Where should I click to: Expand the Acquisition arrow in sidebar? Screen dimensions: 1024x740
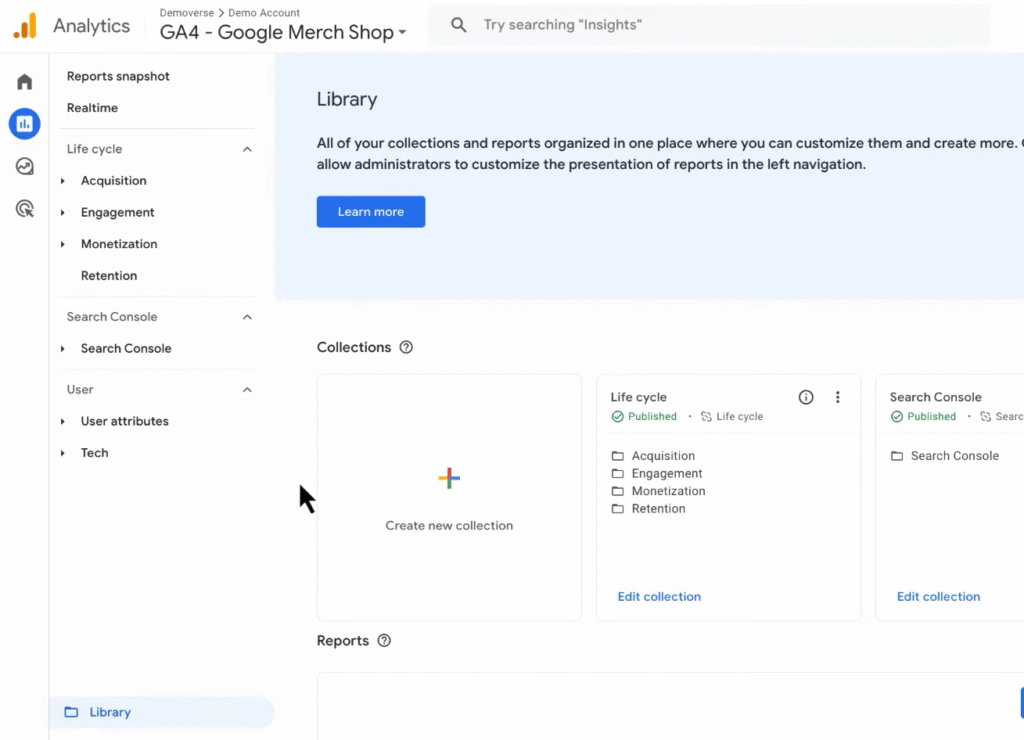point(63,181)
